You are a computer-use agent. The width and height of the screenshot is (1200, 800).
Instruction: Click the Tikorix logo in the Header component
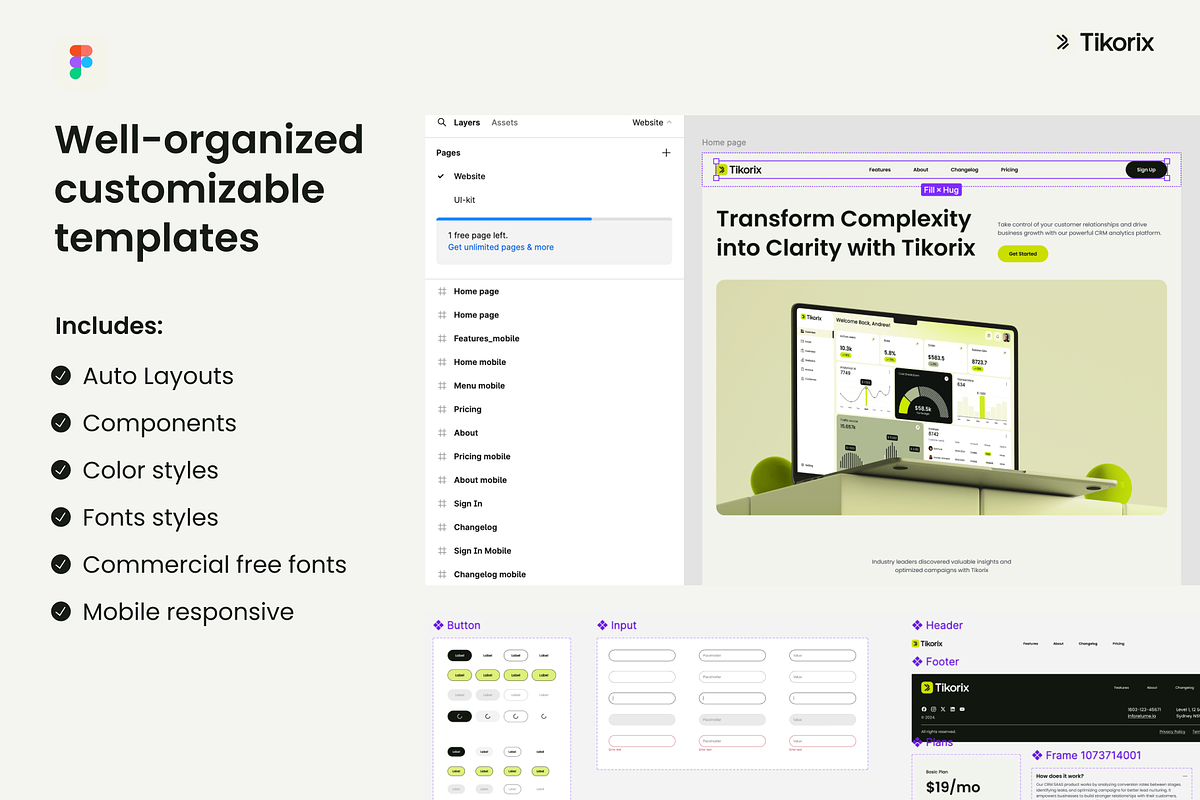pyautogui.click(x=927, y=643)
